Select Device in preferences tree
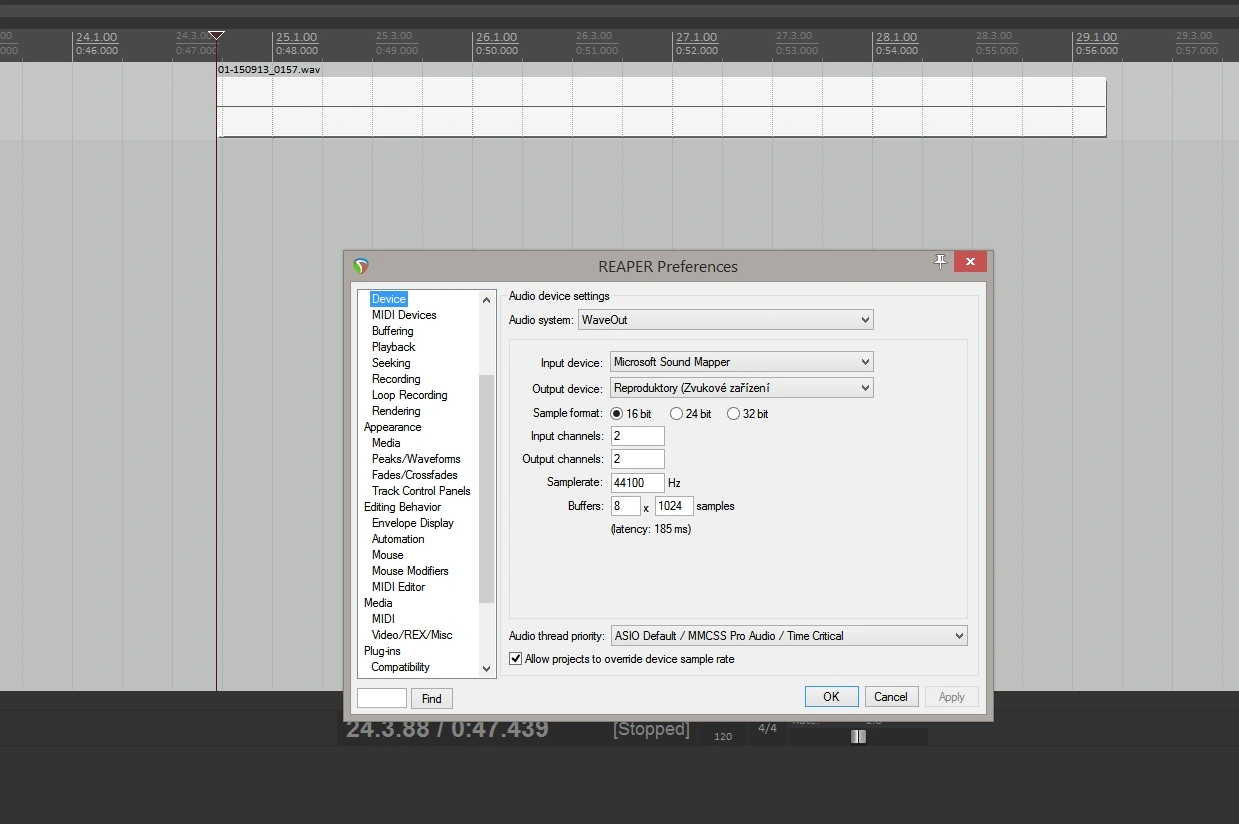The height and width of the screenshot is (824, 1239). (389, 299)
